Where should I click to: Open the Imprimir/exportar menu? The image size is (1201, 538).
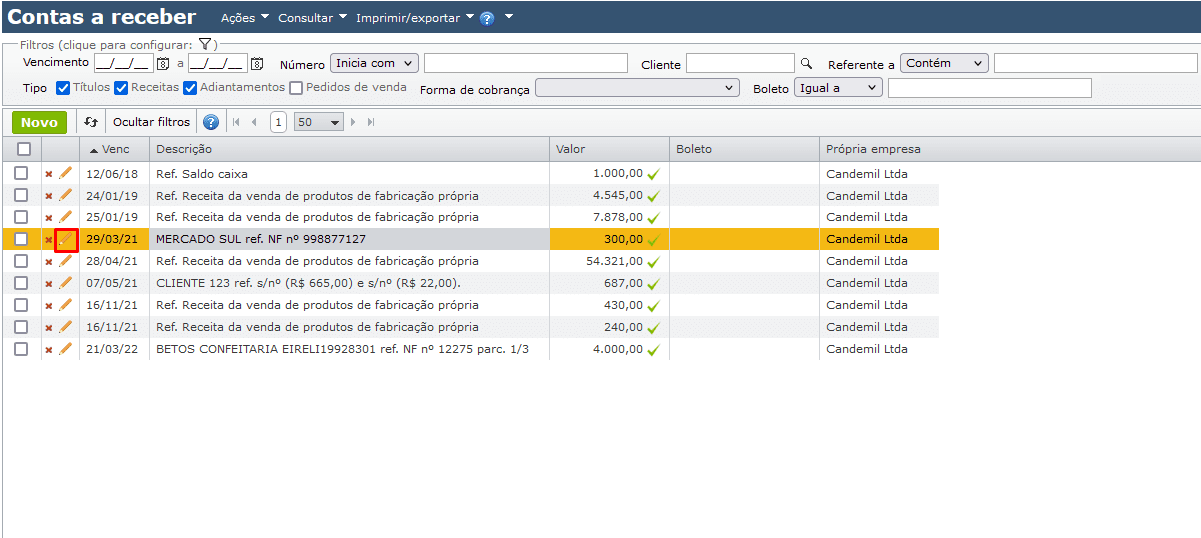[x=414, y=18]
